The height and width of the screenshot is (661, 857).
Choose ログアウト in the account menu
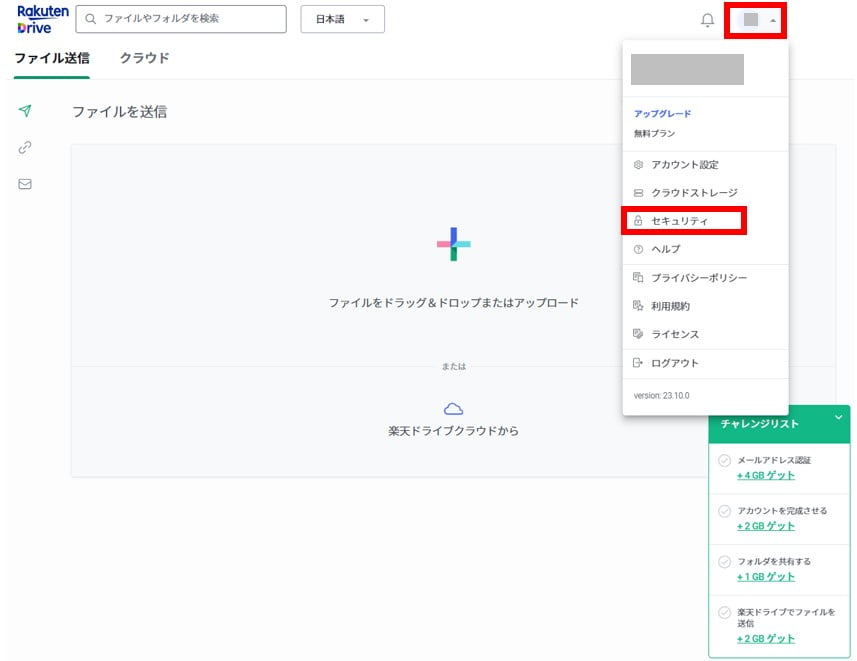(674, 363)
